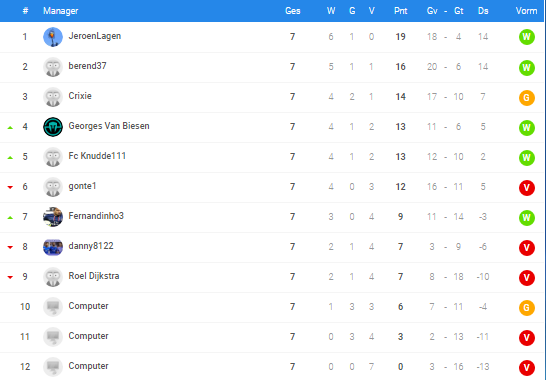Screen dimensions: 546x380
Task: Click the red down arrow beside rank 8
Action: point(10,247)
